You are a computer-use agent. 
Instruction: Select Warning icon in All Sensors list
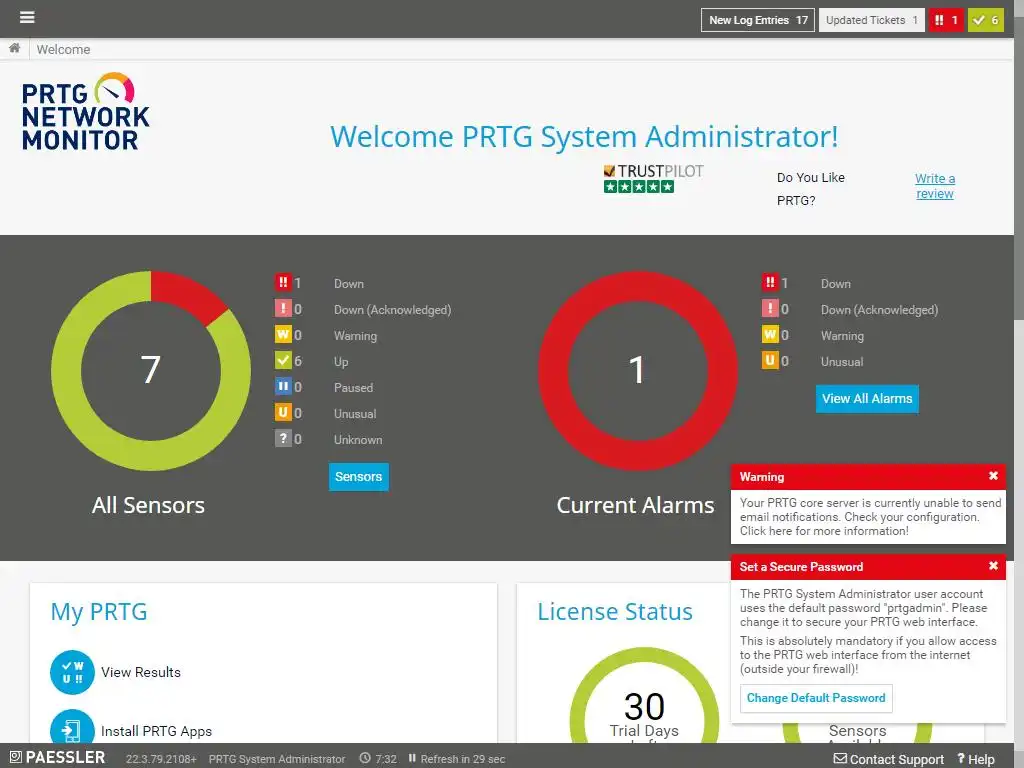tap(283, 335)
